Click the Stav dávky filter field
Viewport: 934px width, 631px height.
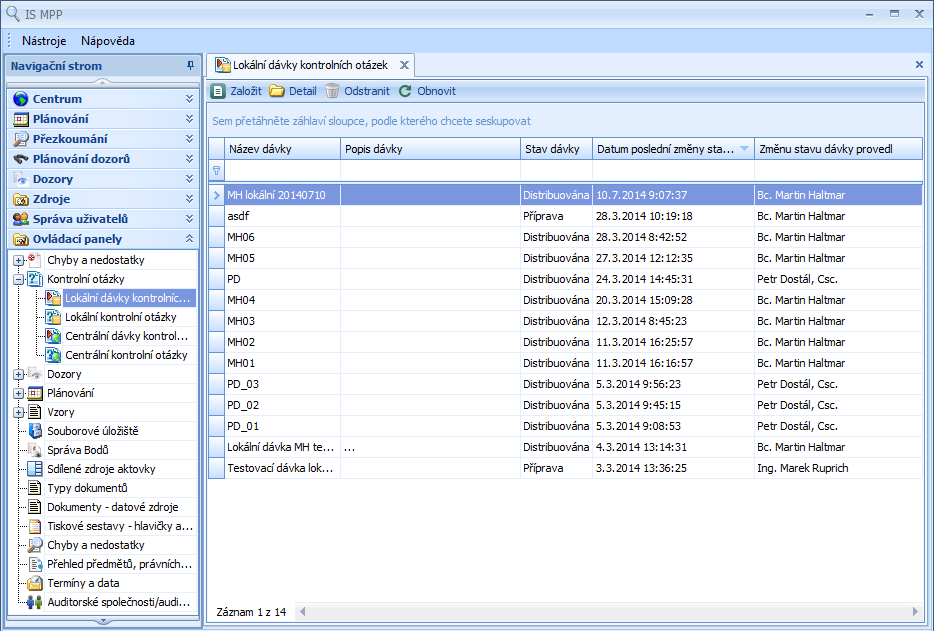(x=556, y=170)
